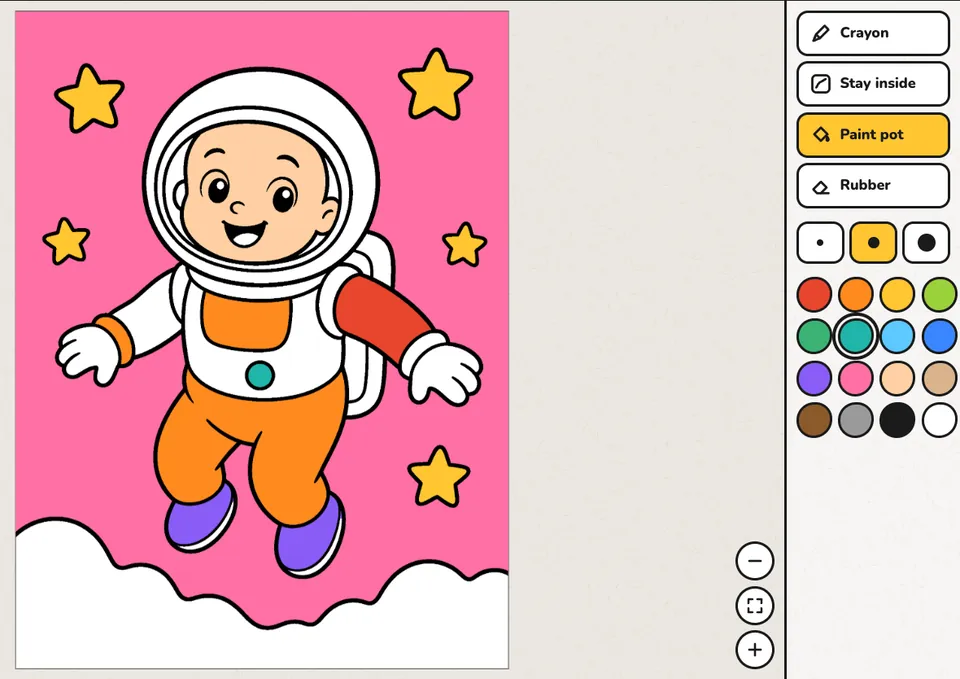Choose the light blue color swatch
Image resolution: width=960 pixels, height=679 pixels.
point(897,336)
